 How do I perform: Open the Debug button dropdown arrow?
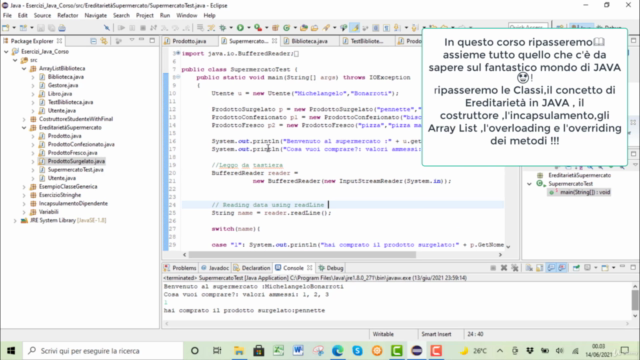pos(231,28)
